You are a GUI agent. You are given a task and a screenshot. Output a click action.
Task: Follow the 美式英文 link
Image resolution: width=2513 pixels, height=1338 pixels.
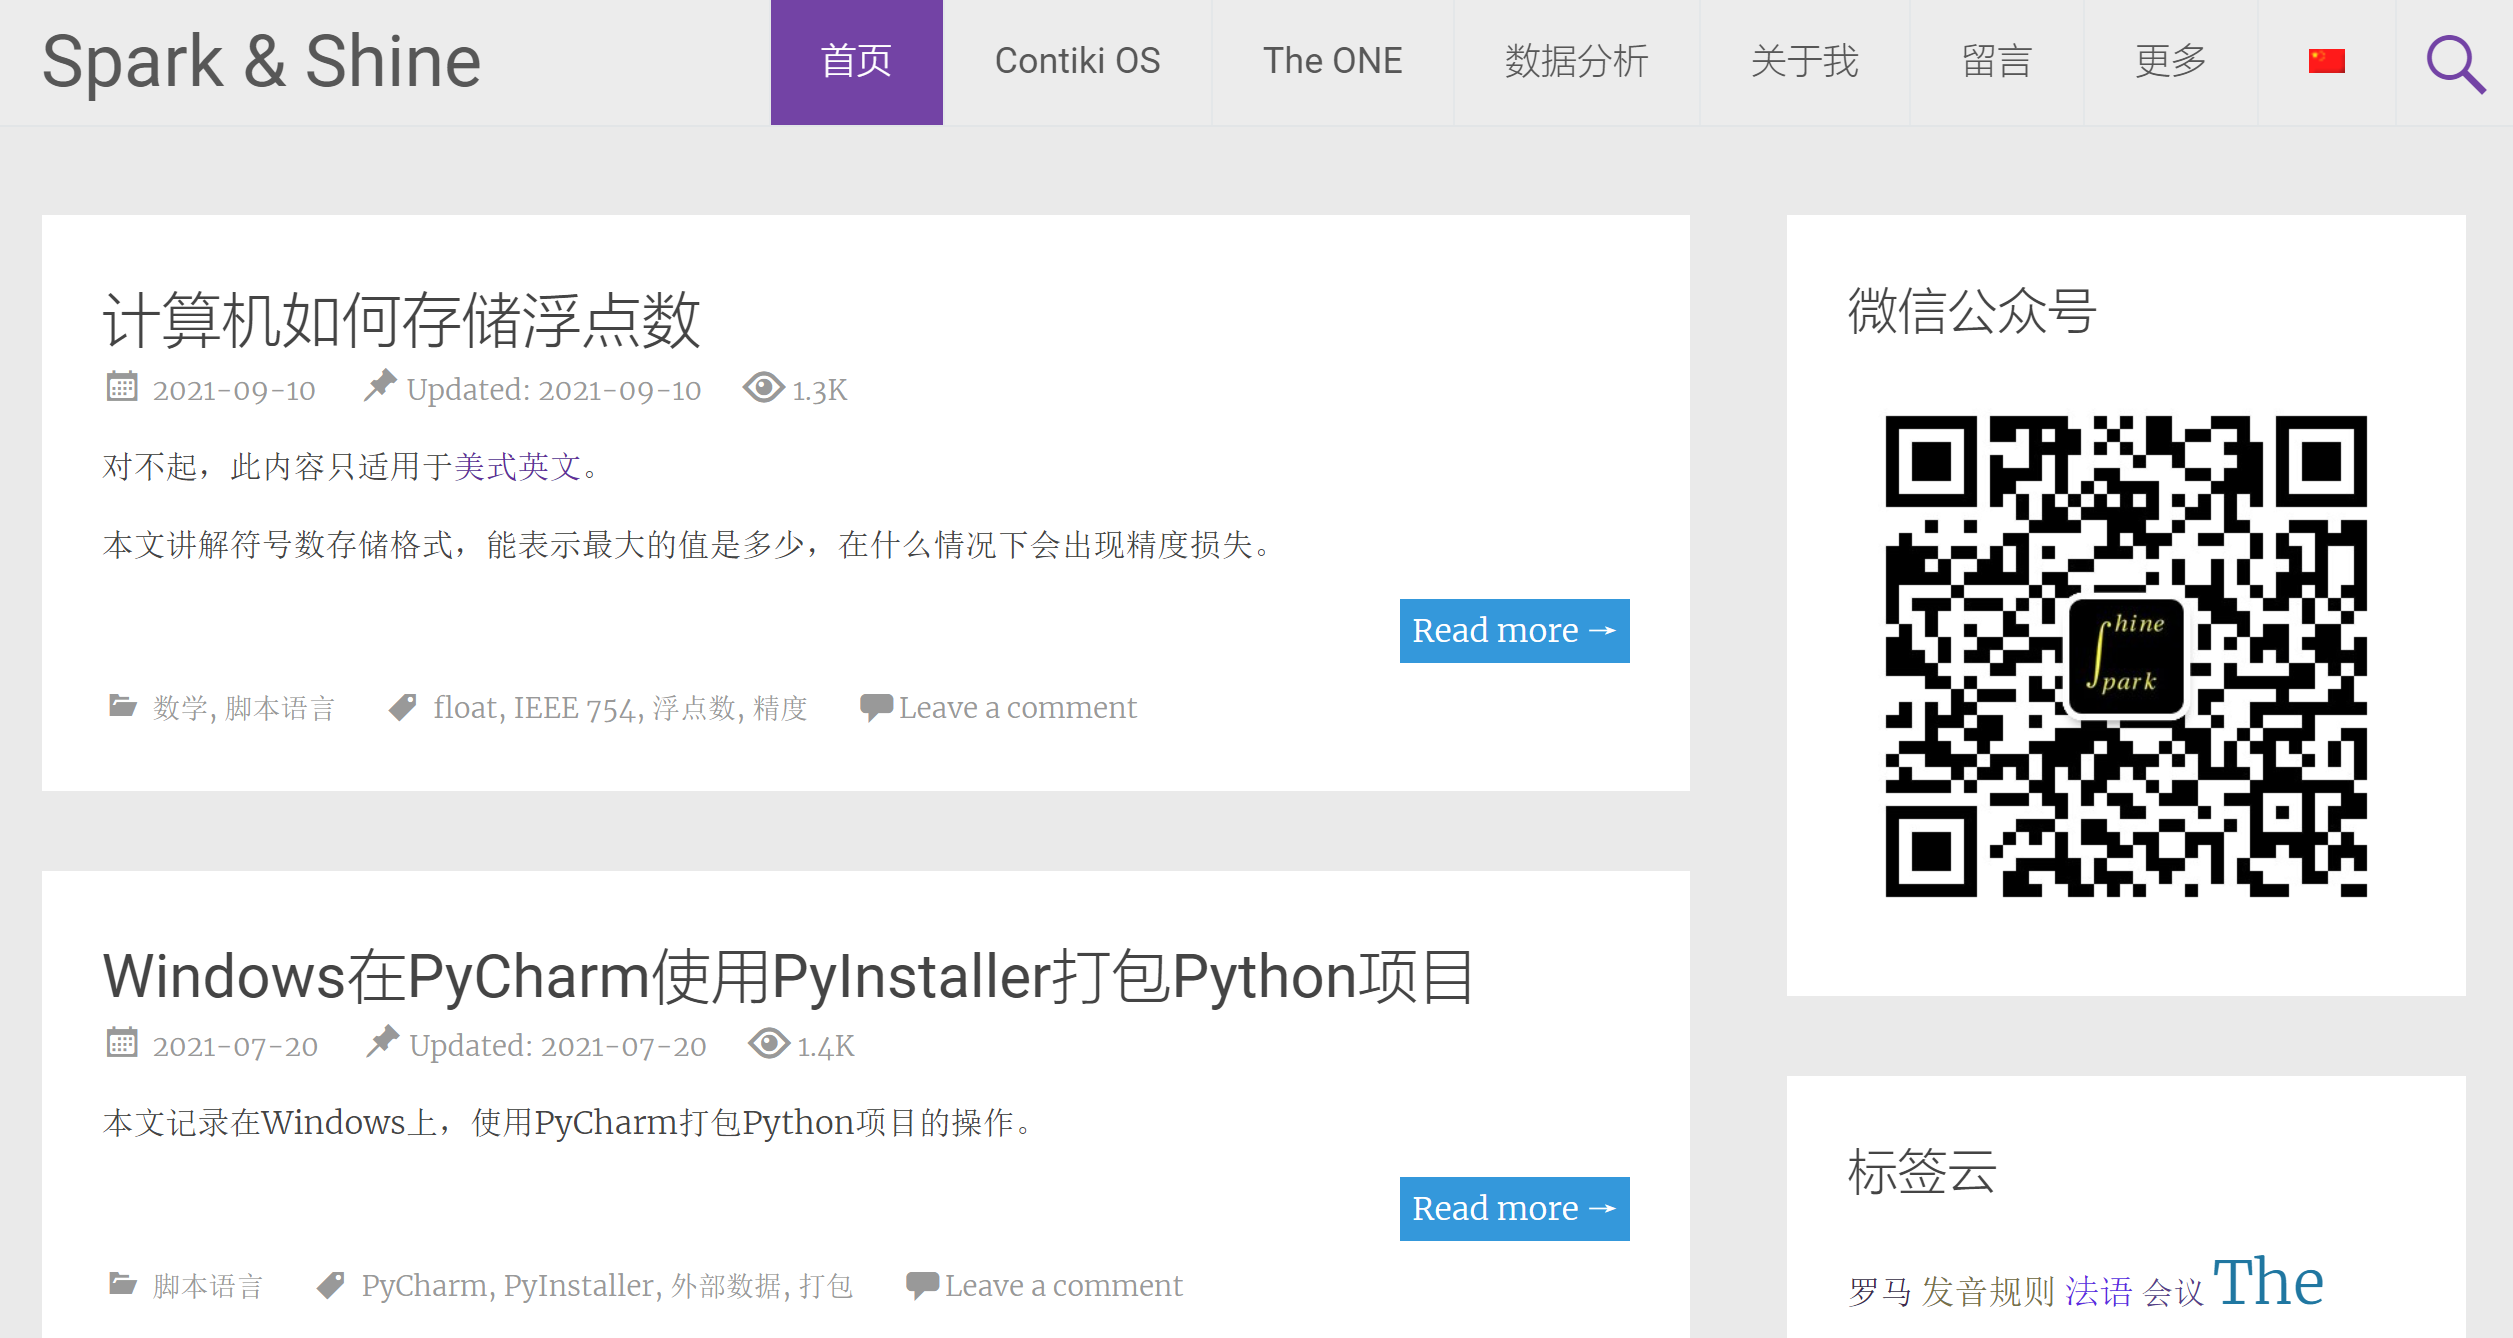pos(517,467)
